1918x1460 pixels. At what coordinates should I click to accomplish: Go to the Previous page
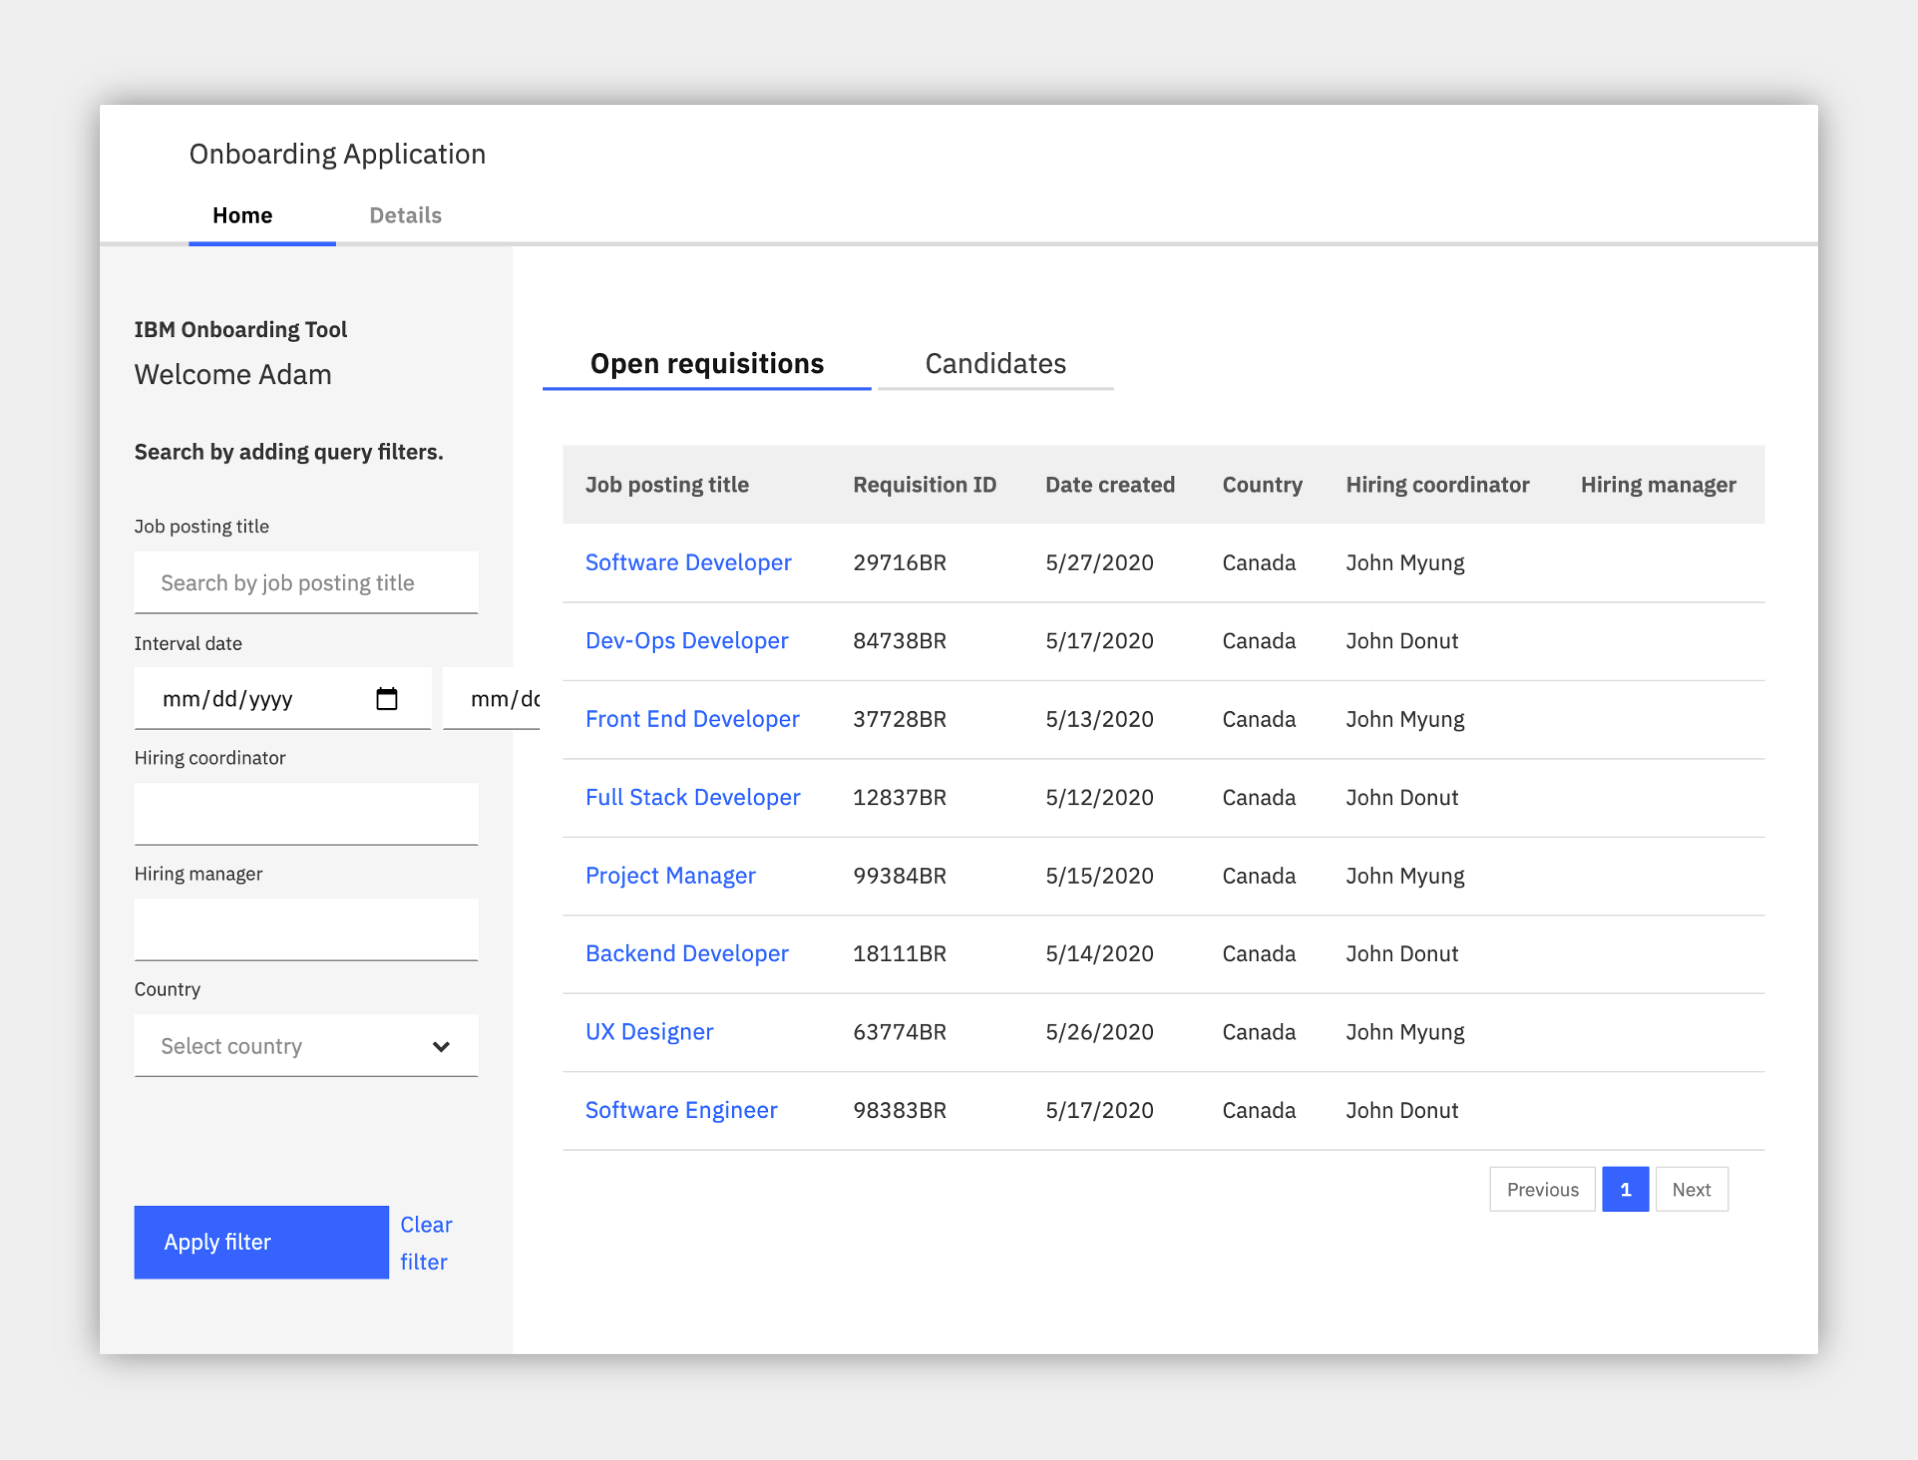tap(1542, 1190)
